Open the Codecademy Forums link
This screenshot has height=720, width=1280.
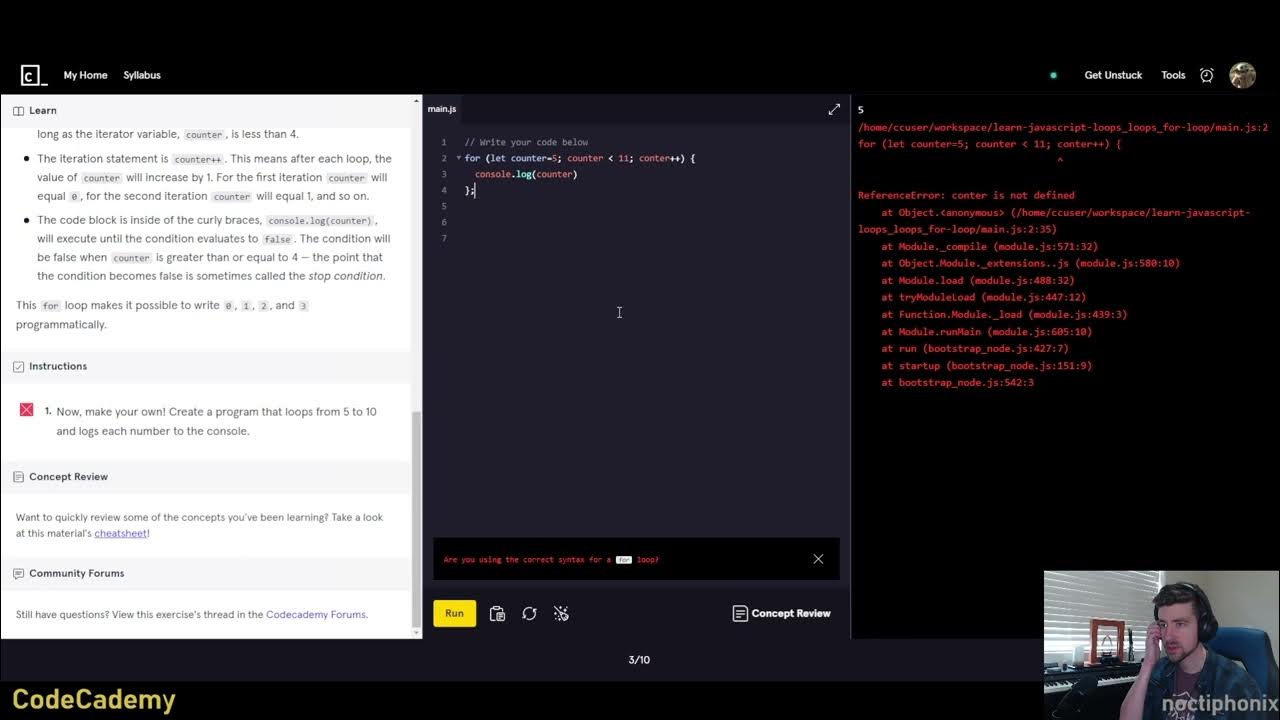click(316, 614)
